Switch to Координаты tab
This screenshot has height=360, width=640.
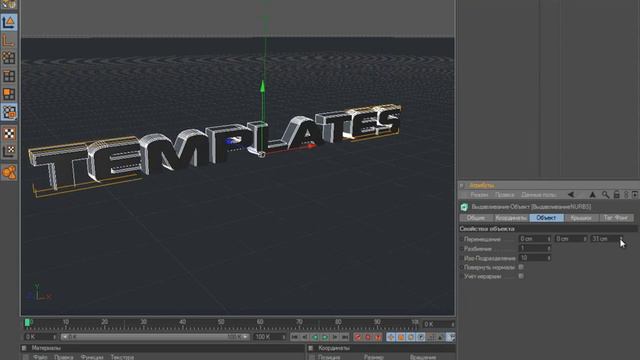511,218
